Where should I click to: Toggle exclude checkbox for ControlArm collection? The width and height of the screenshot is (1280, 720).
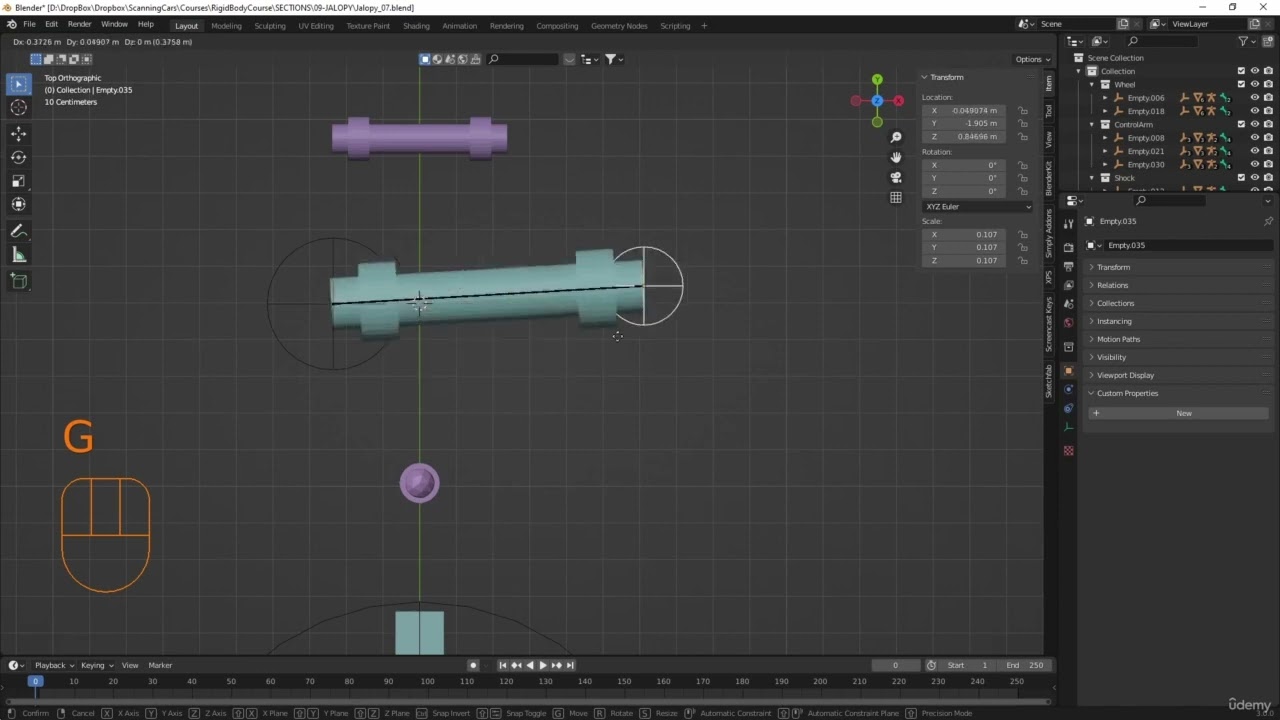(x=1241, y=124)
